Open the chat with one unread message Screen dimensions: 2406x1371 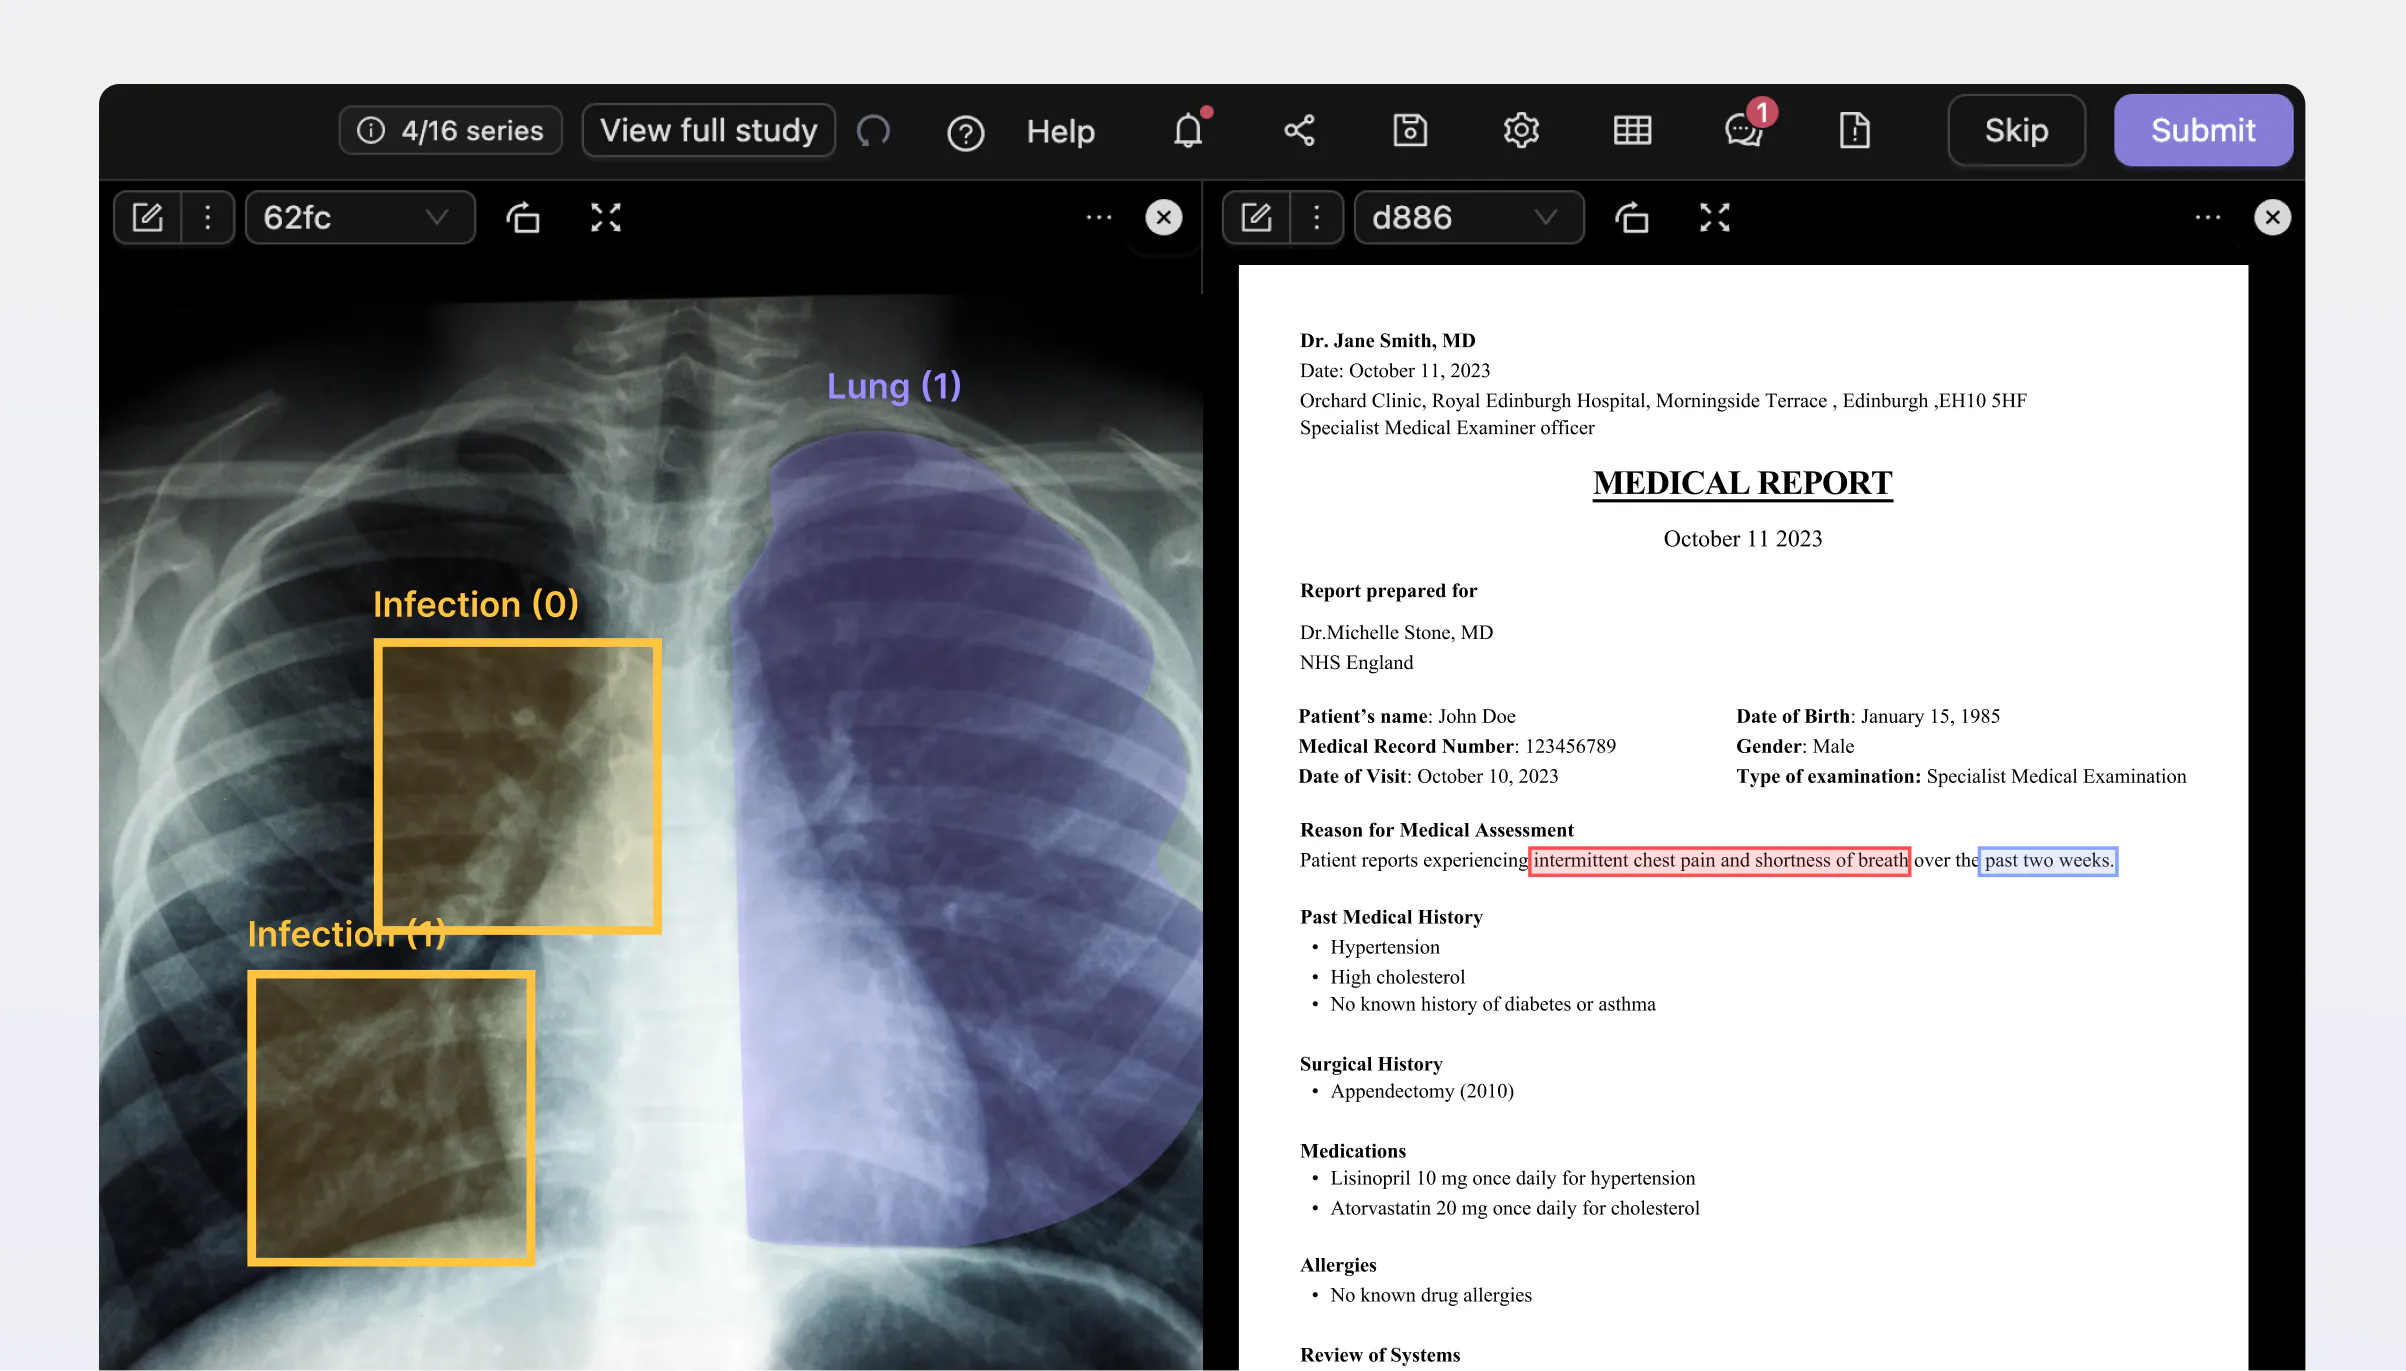click(1743, 131)
